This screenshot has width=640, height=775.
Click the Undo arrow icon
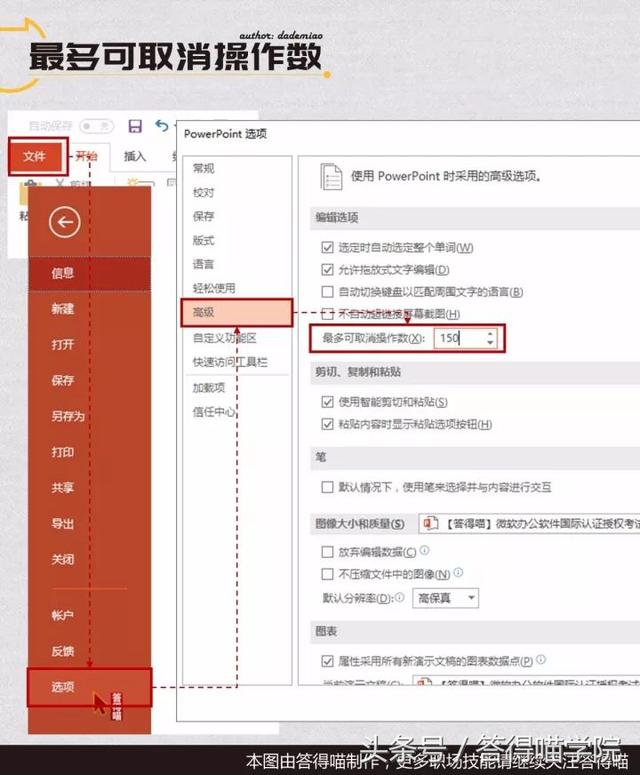[x=161, y=126]
